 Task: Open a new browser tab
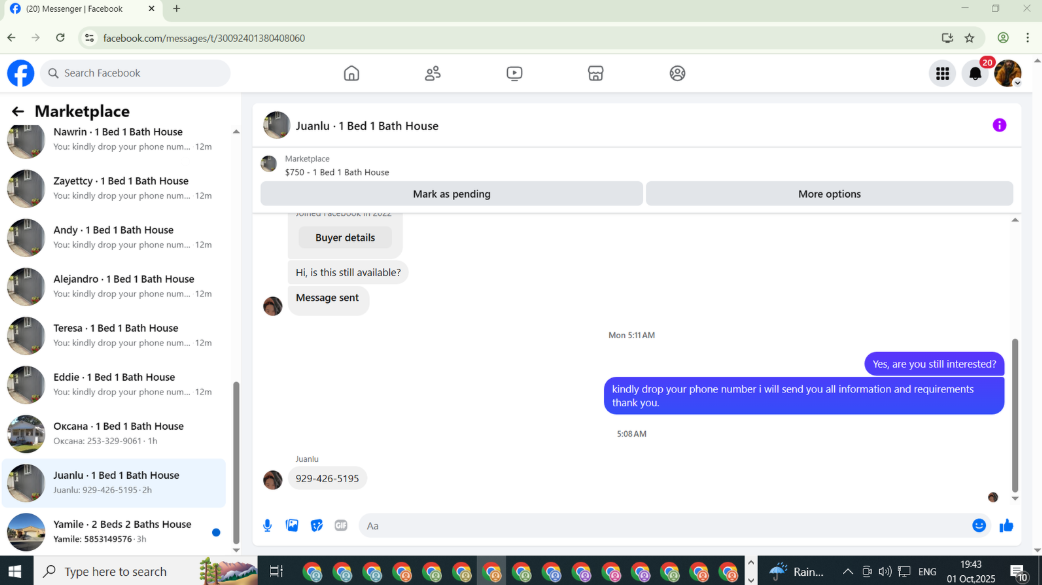pyautogui.click(x=176, y=9)
